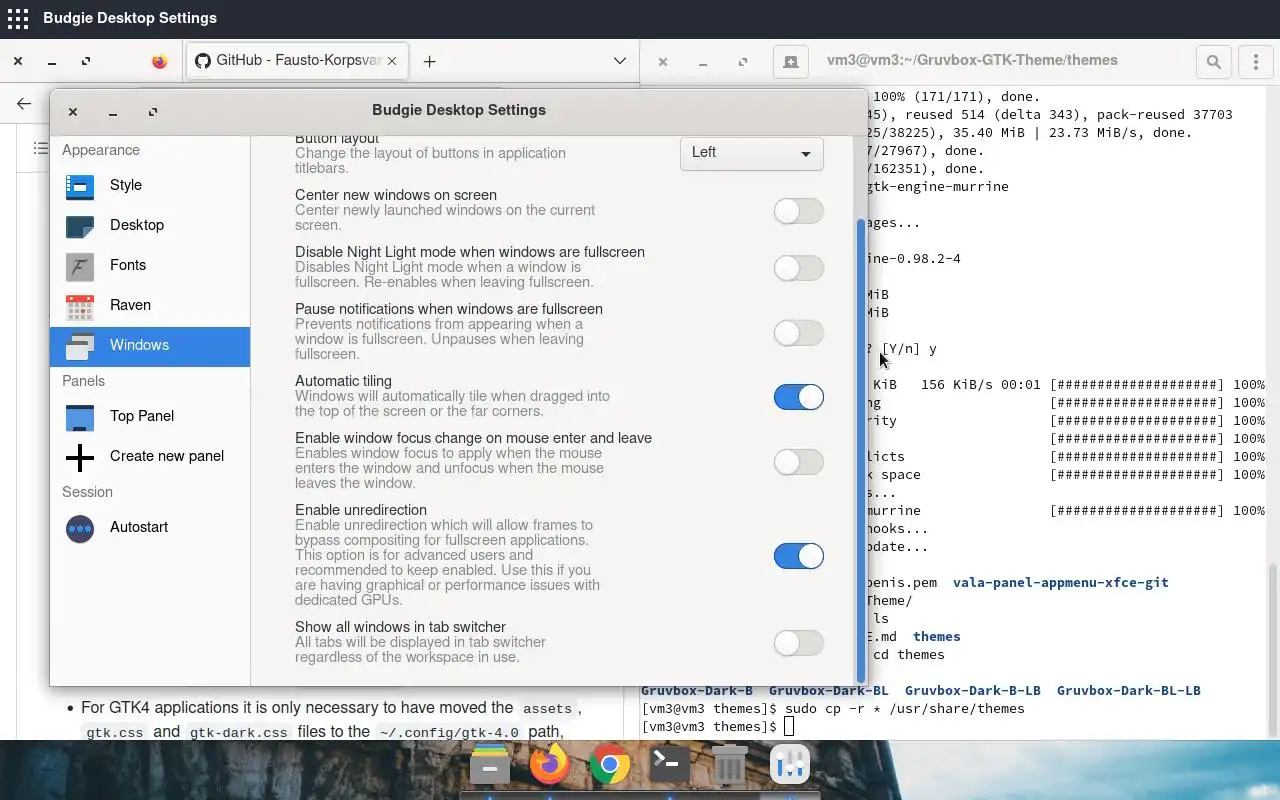Viewport: 1280px width, 800px height.
Task: Click the 'Appearance' sidebar heading
Action: pos(101,150)
